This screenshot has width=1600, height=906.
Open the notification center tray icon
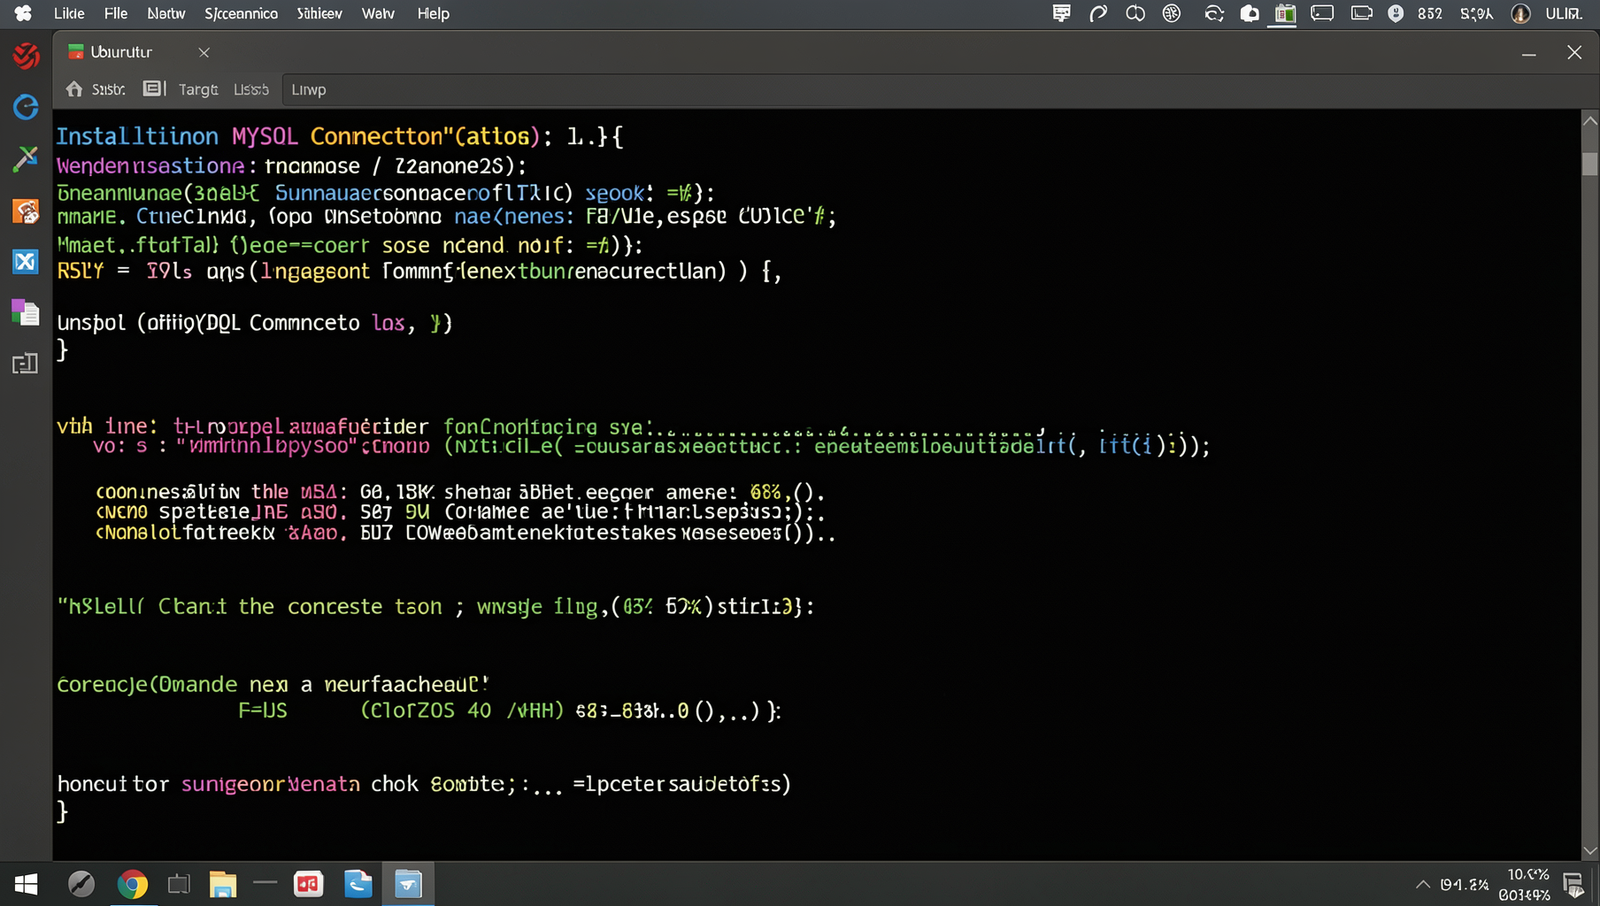pos(1573,885)
